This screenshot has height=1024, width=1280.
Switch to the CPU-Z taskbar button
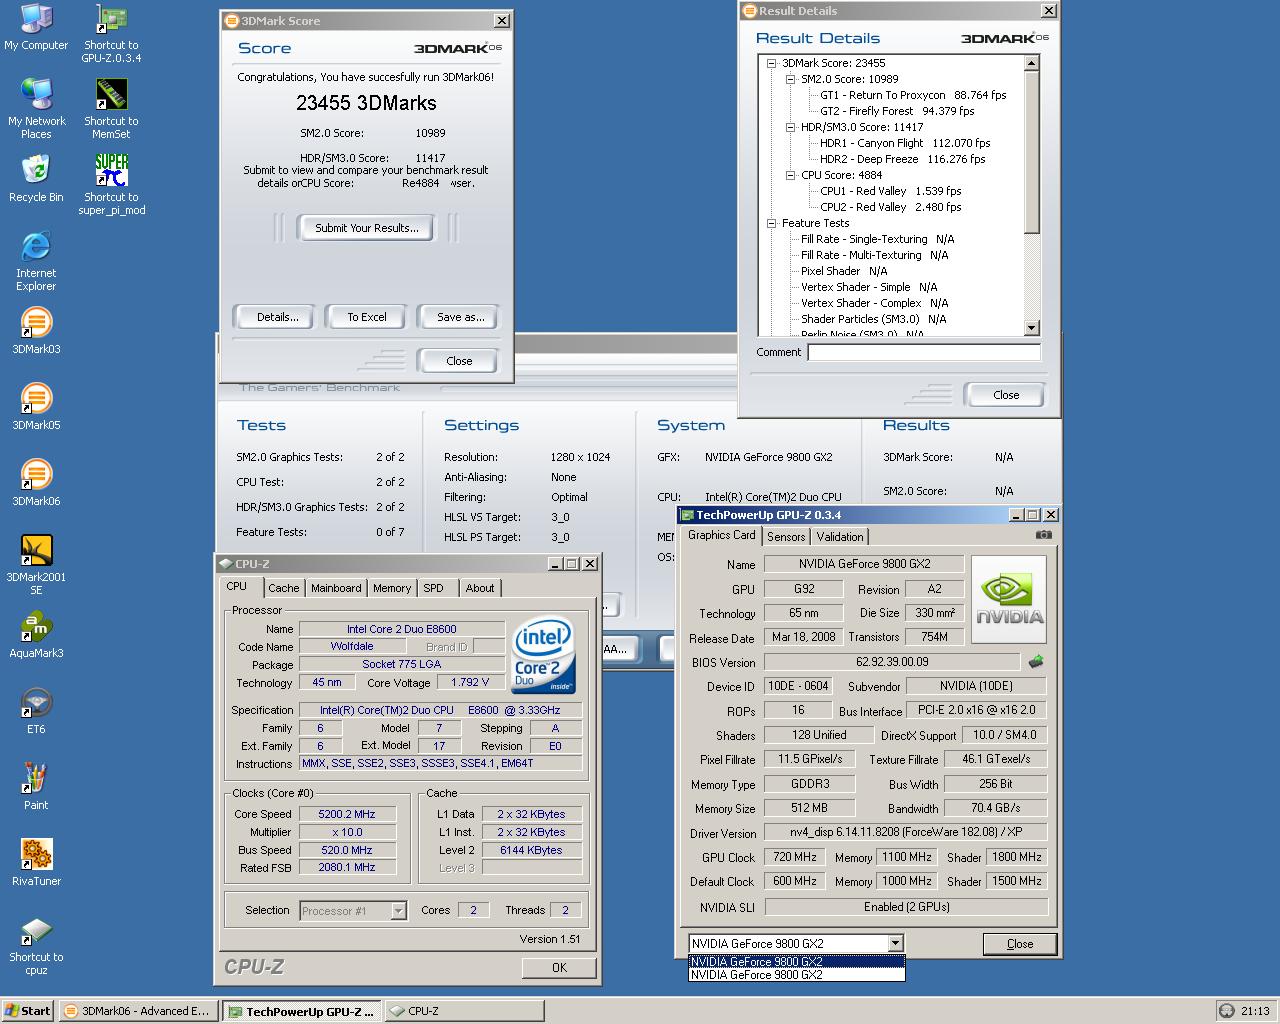(464, 1011)
